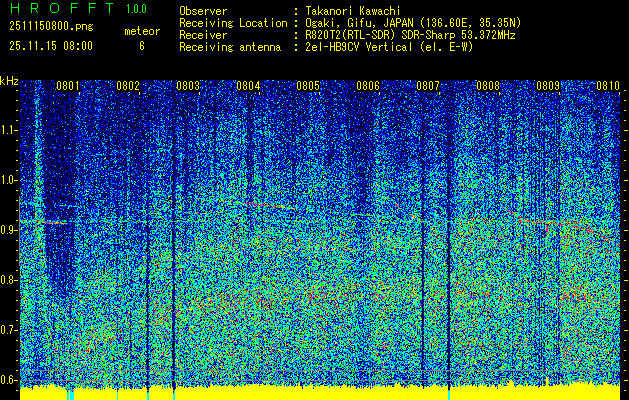This screenshot has height=400, width=629.
Task: Click the version number 1.0.0
Action: (136, 9)
